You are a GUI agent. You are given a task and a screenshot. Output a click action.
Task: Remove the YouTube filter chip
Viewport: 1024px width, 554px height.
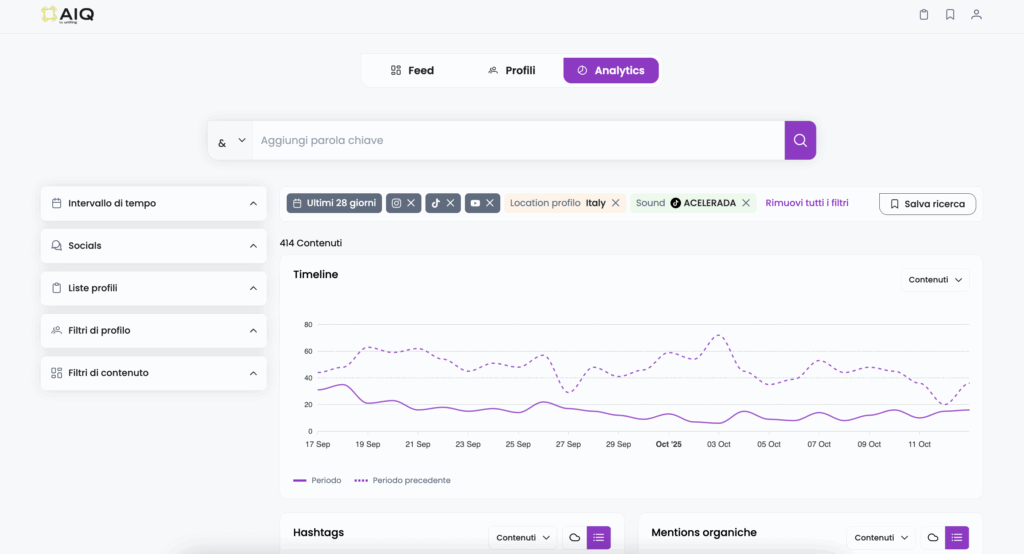(x=490, y=203)
